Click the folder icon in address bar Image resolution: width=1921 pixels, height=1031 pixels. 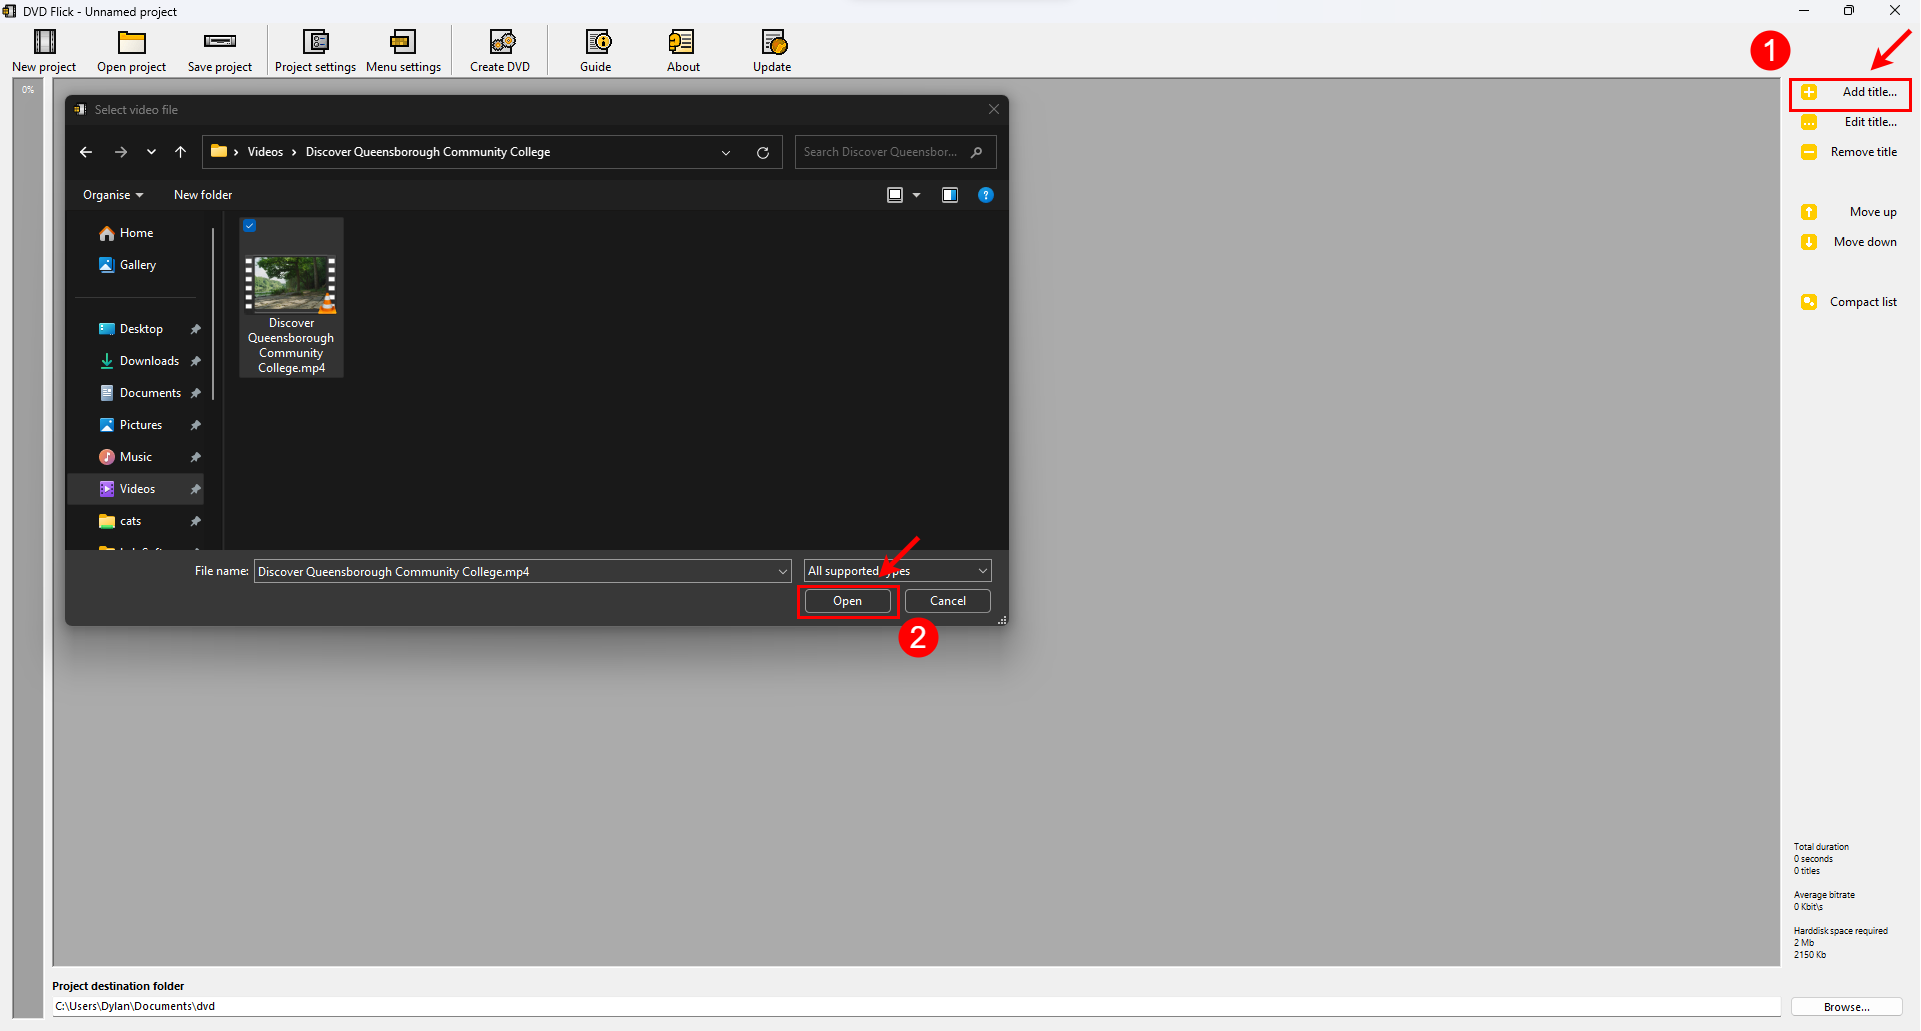[219, 152]
